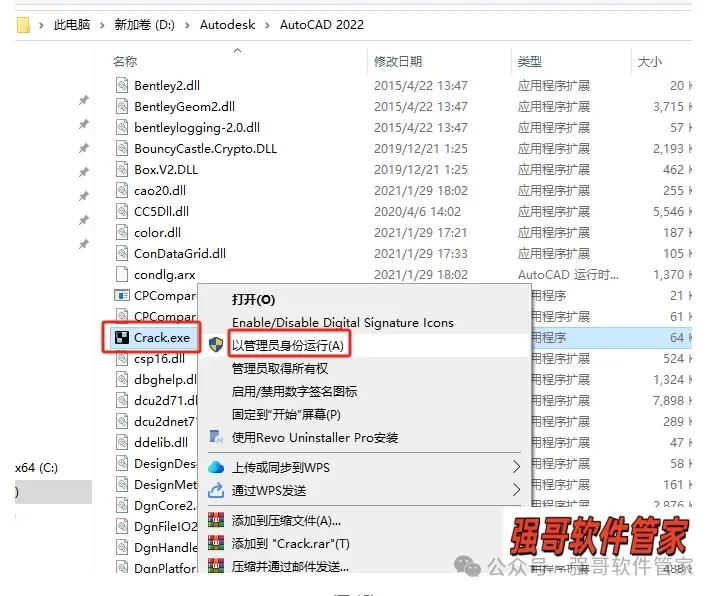This screenshot has width=717, height=596.
Task: Click the csp16.dll file icon
Action: click(122, 359)
